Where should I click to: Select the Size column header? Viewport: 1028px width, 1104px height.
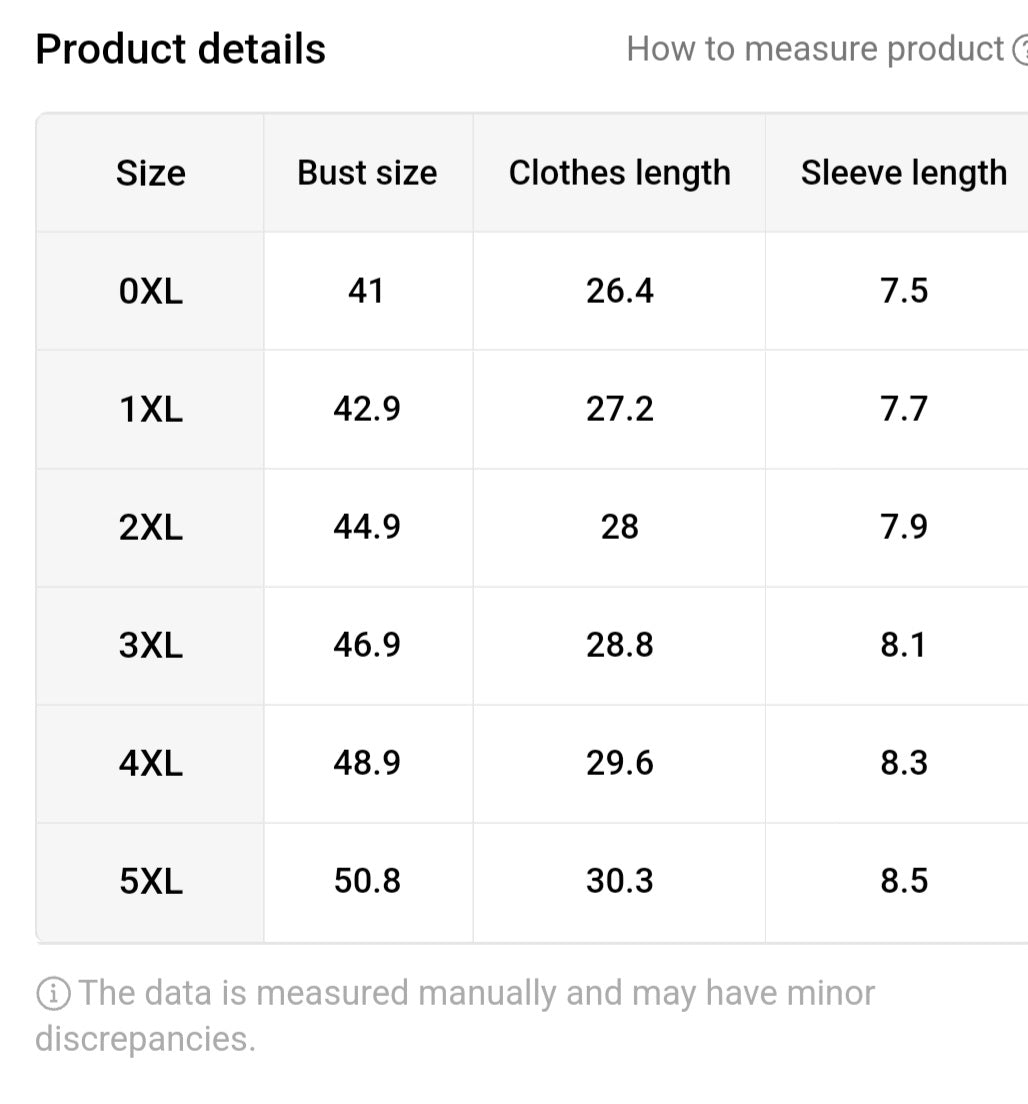151,173
